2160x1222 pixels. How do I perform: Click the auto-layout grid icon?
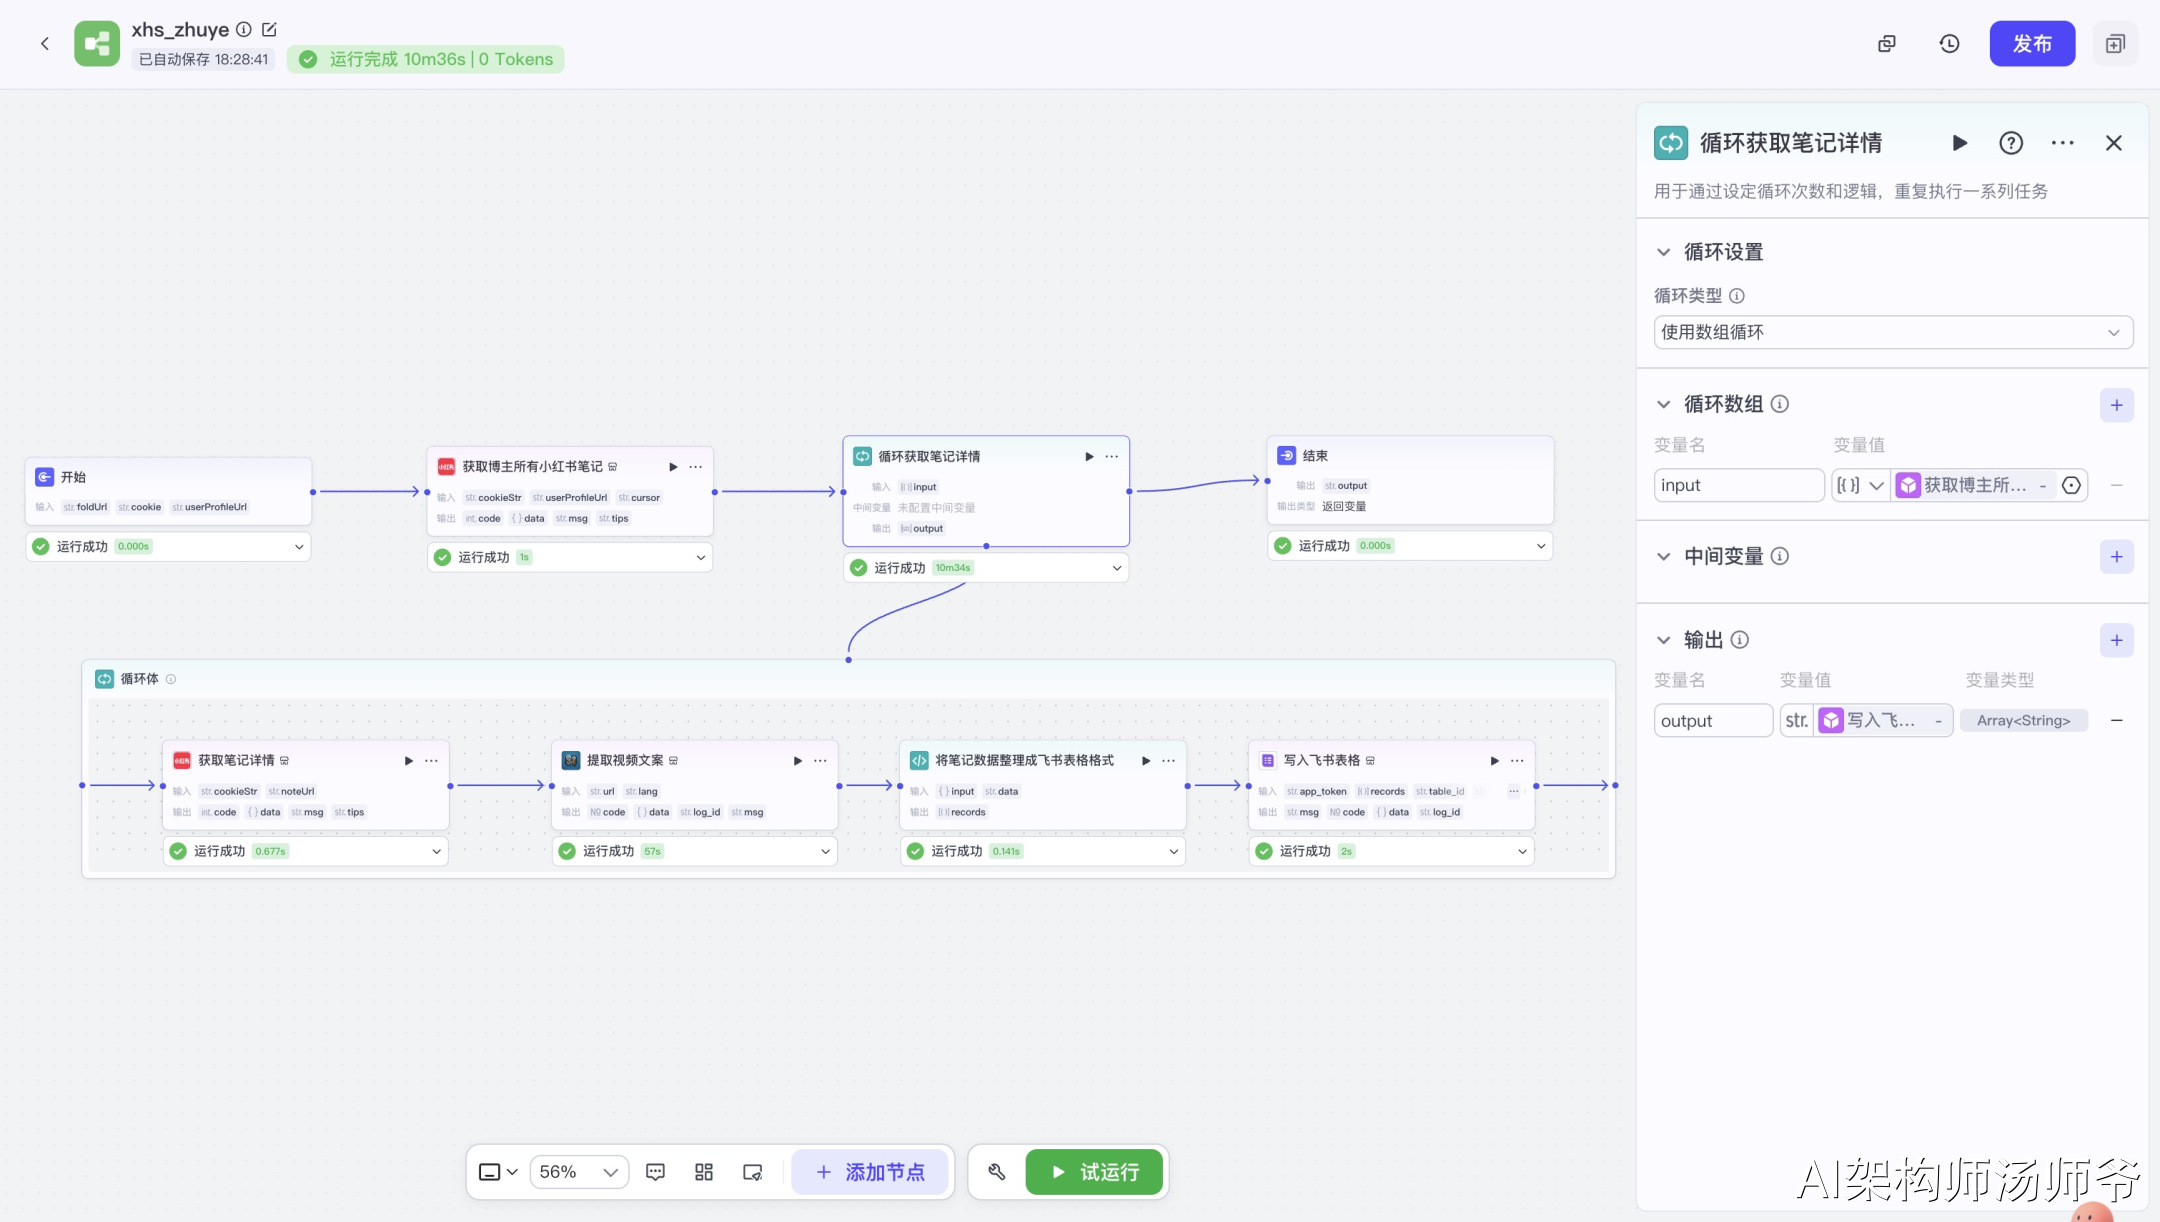coord(704,1171)
